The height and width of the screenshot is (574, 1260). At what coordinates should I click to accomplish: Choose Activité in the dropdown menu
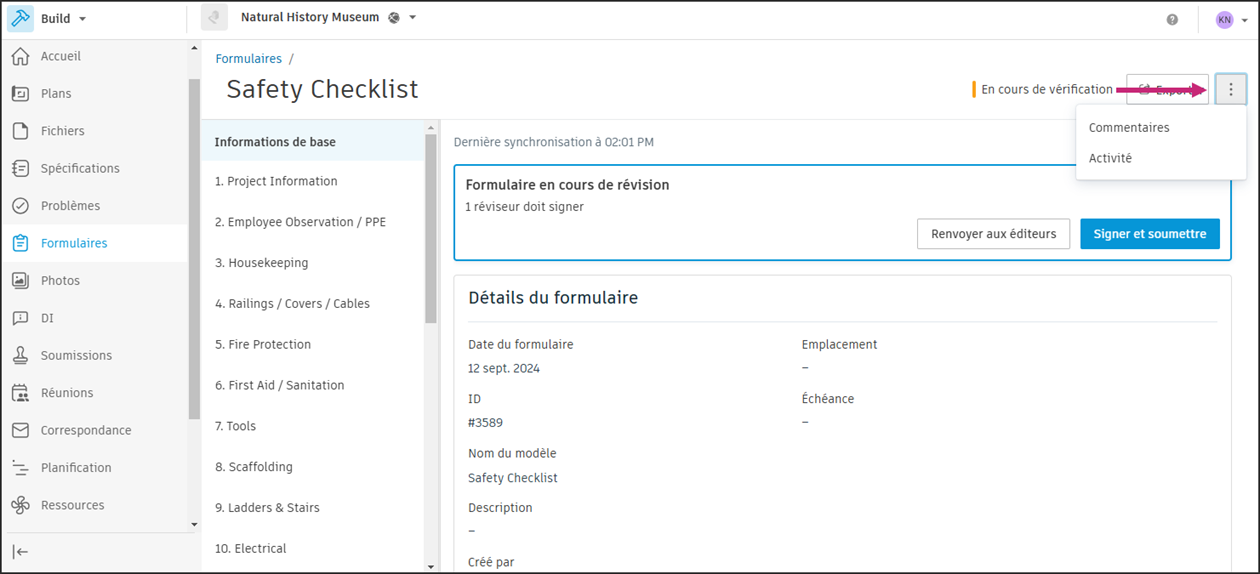pos(1110,158)
